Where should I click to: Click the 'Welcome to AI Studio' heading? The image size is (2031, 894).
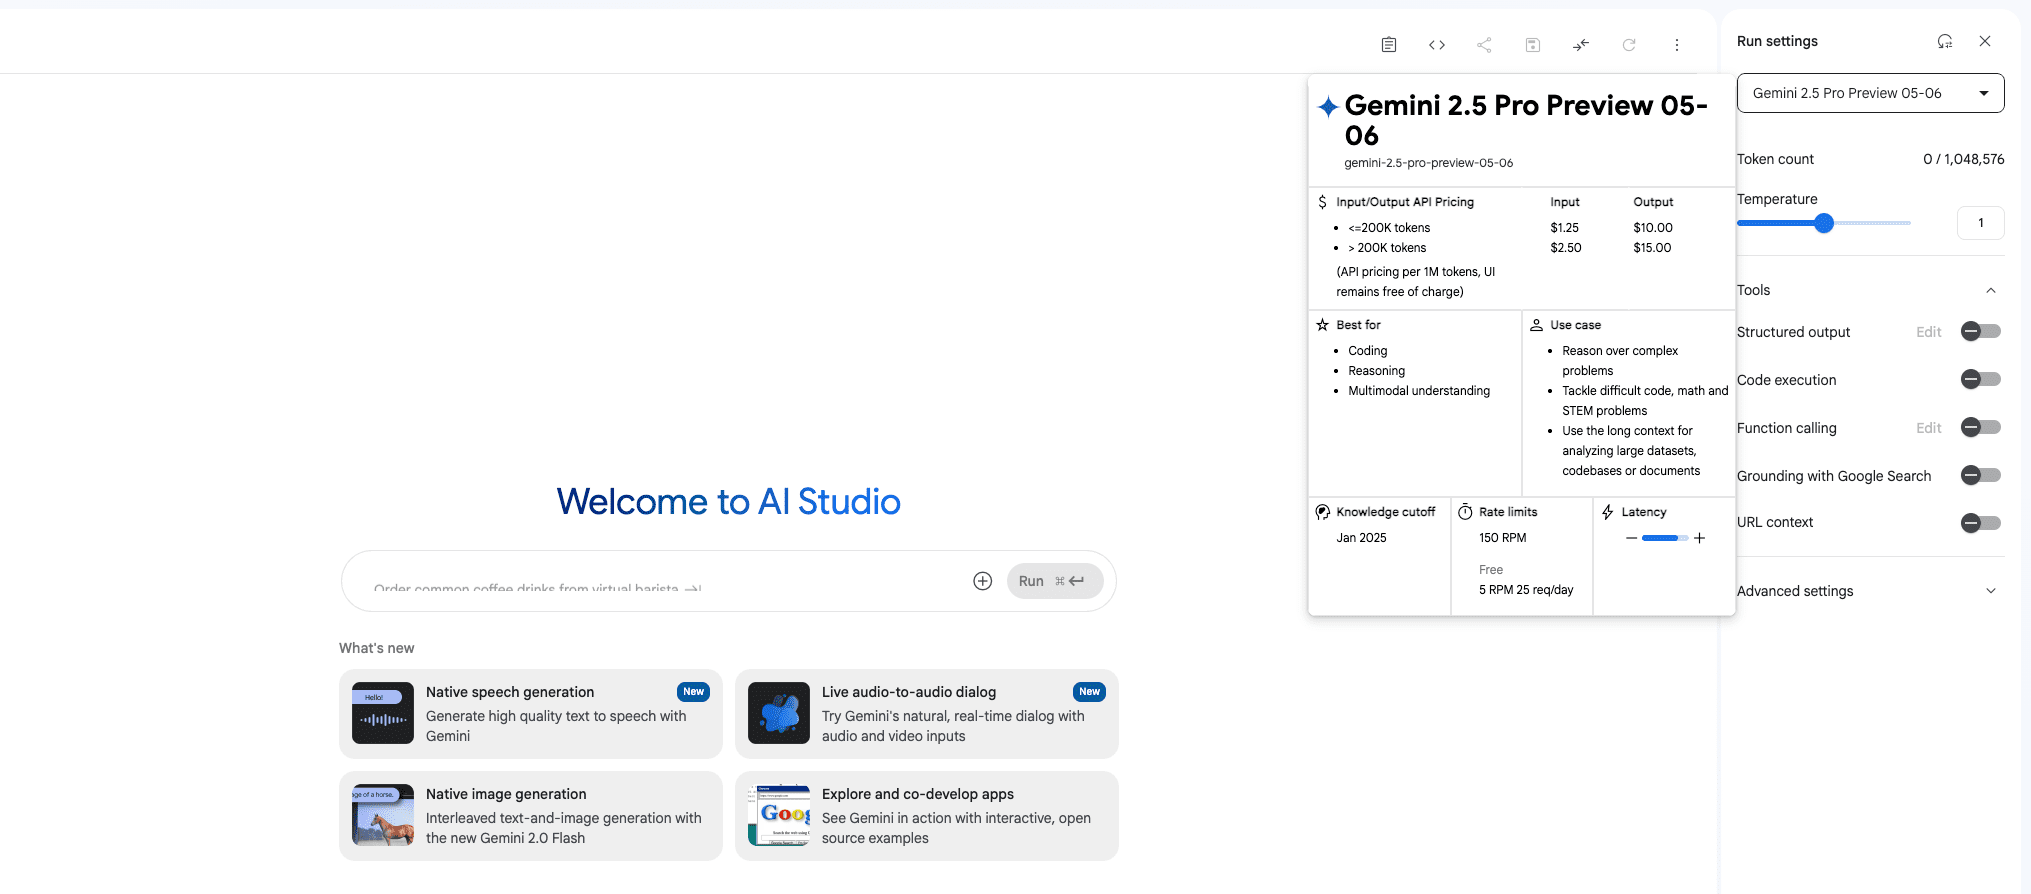pos(729,501)
